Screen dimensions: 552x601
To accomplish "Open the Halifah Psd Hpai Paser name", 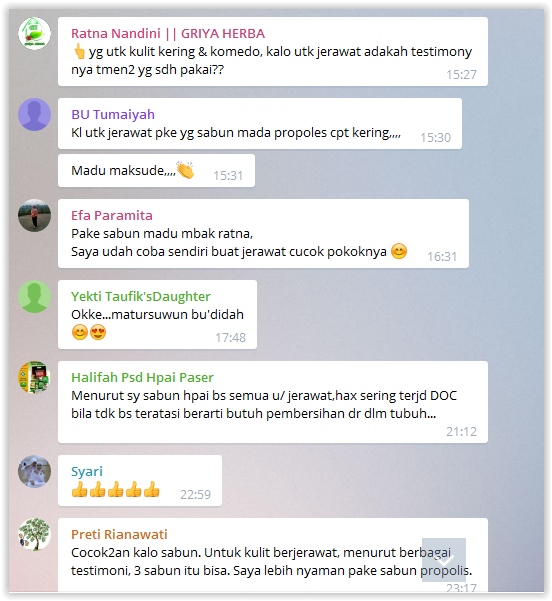I will (142, 378).
